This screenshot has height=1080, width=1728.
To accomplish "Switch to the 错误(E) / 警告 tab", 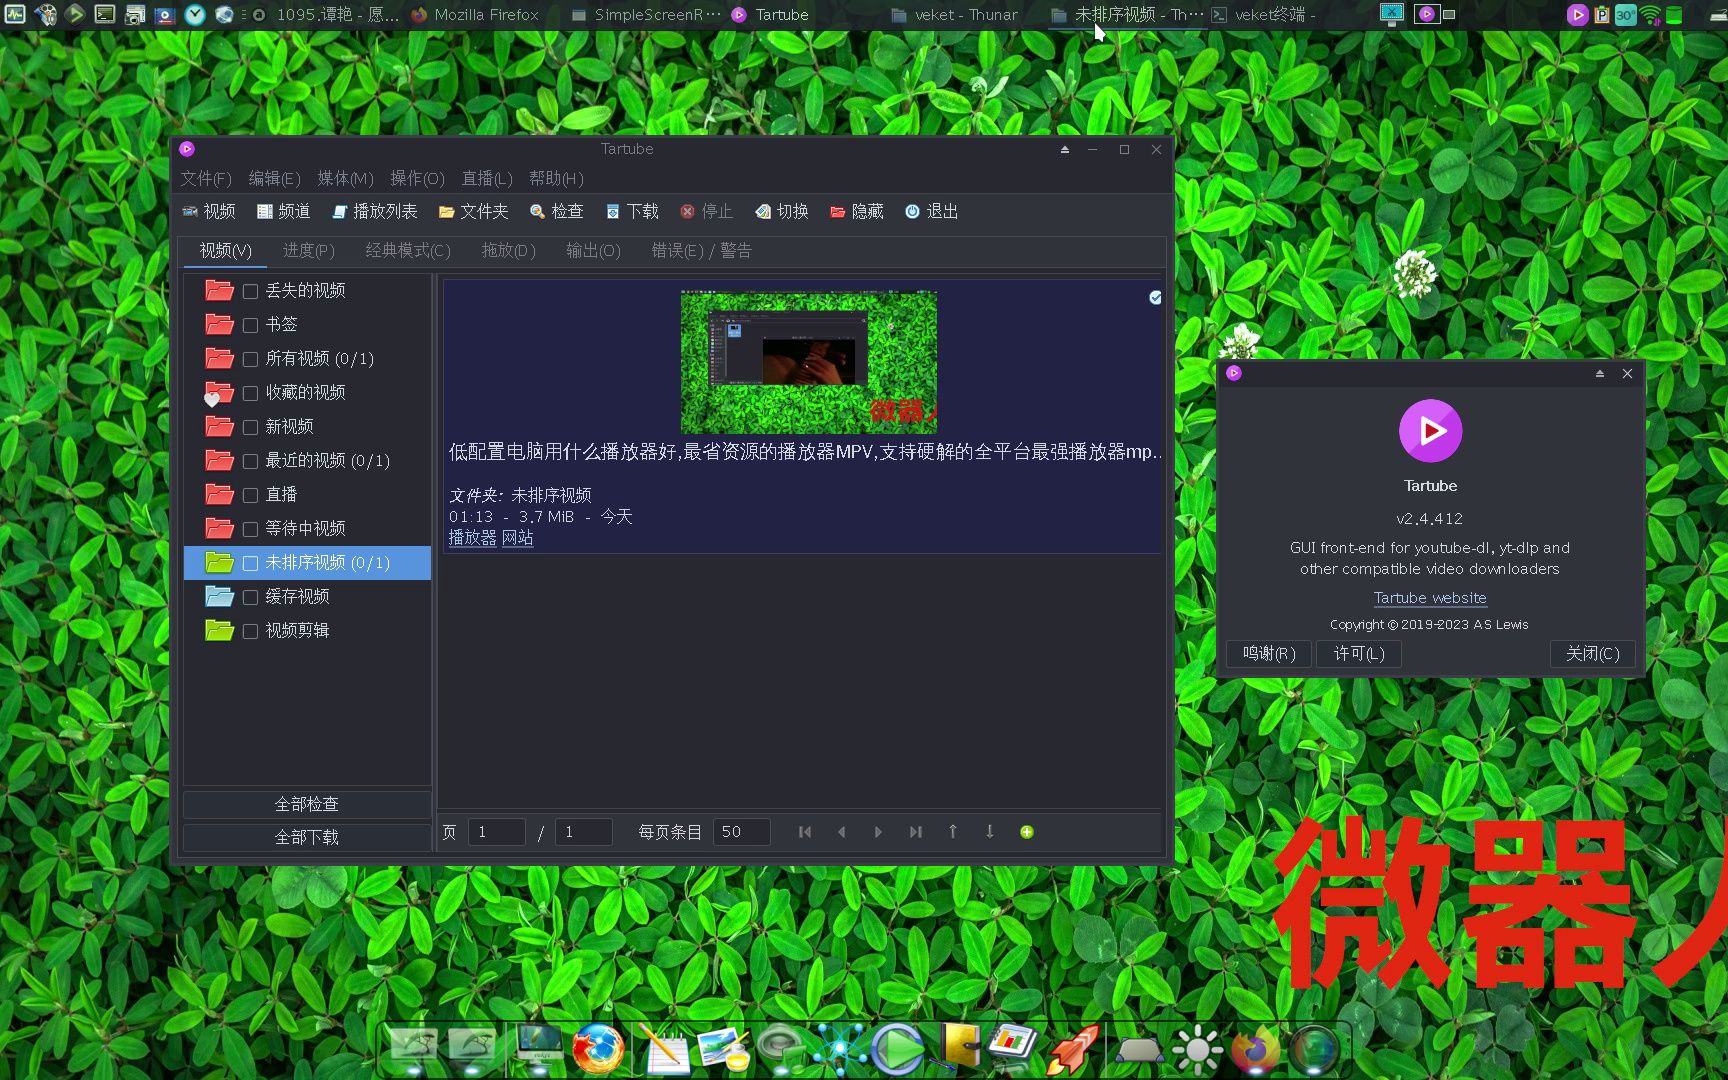I will click(701, 250).
